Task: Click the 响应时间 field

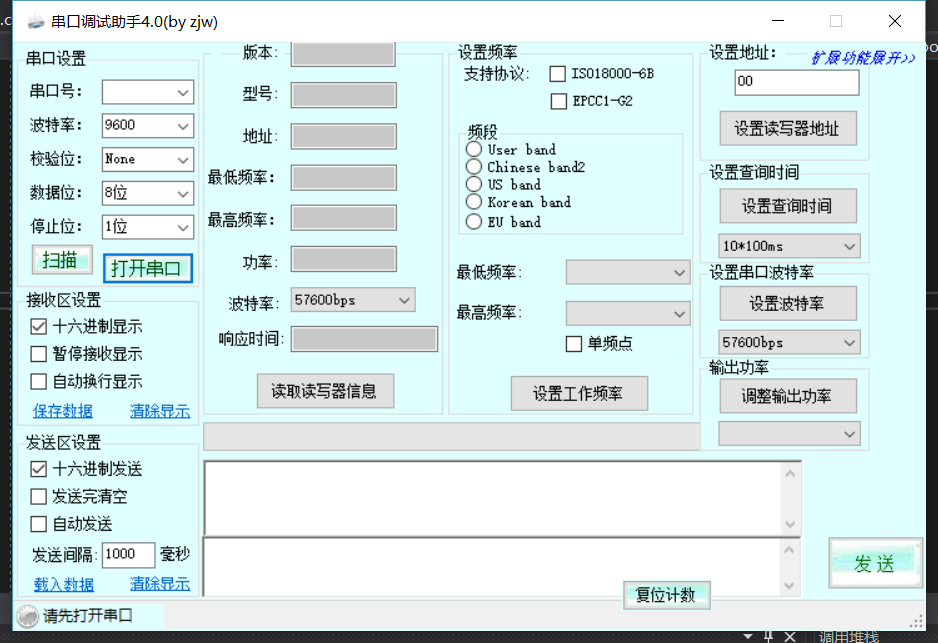Action: [x=364, y=339]
